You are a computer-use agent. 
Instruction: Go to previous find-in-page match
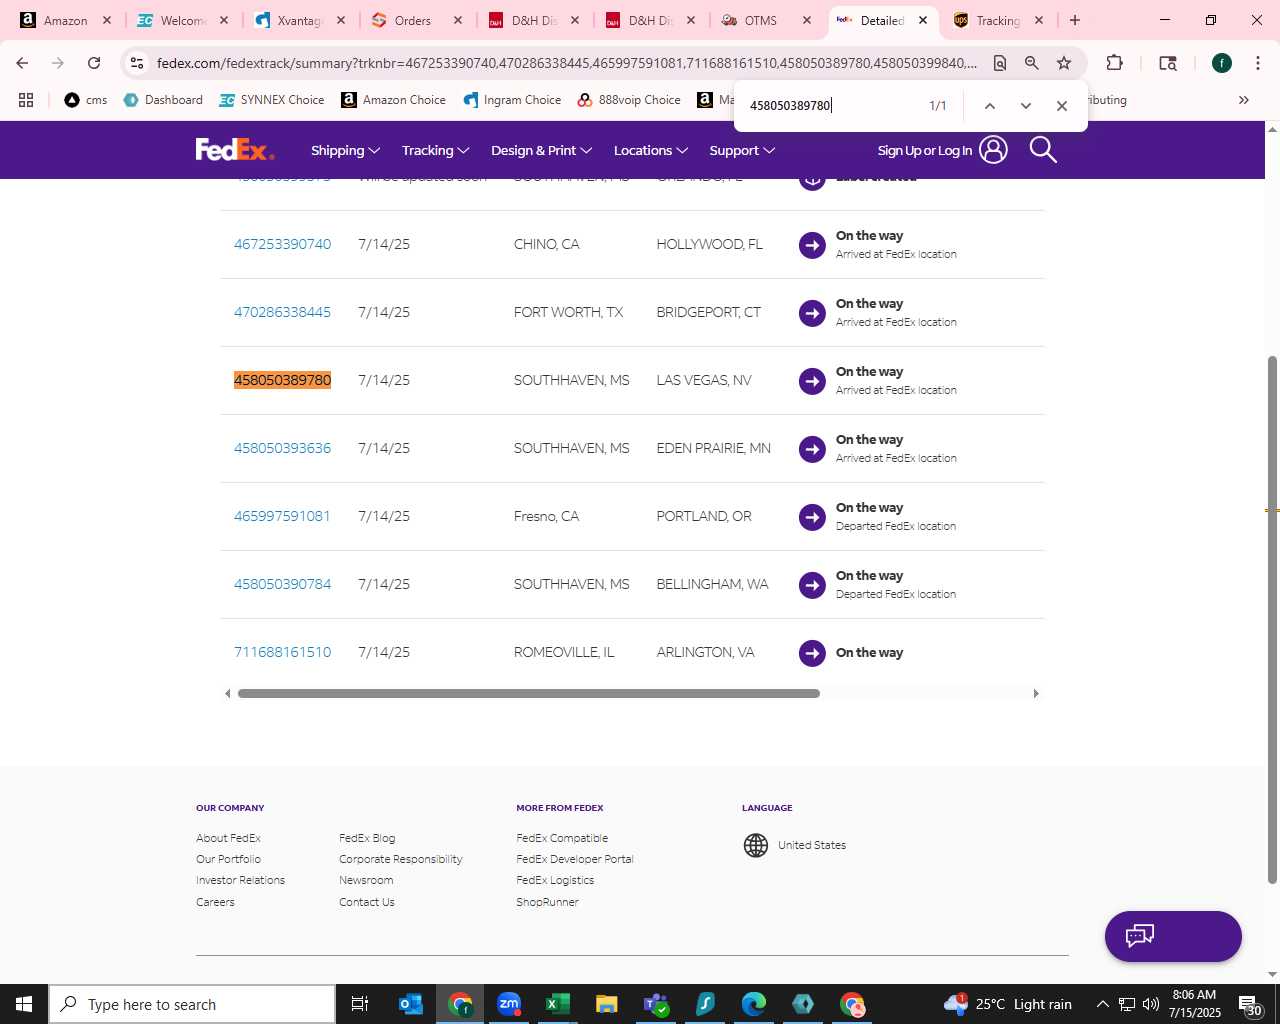[x=989, y=106]
